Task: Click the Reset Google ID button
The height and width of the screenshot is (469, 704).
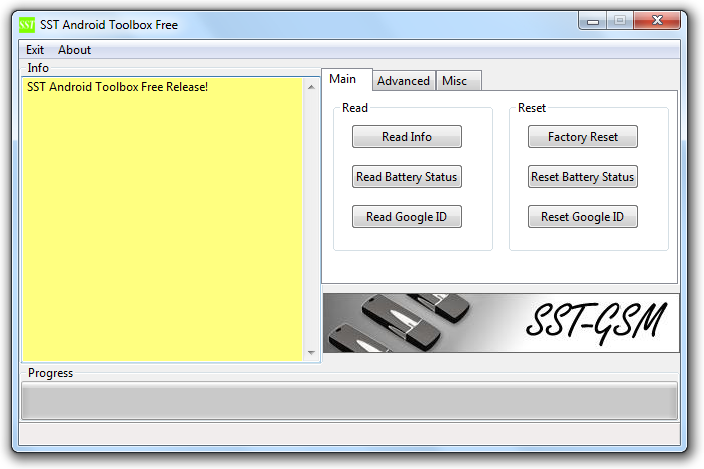Action: pyautogui.click(x=583, y=217)
